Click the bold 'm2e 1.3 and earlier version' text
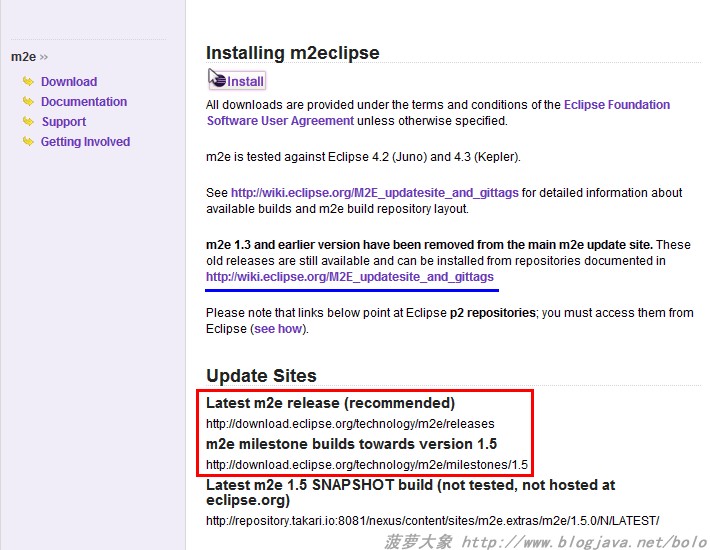Viewport: 710px width, 550px height. pyautogui.click(x=429, y=245)
